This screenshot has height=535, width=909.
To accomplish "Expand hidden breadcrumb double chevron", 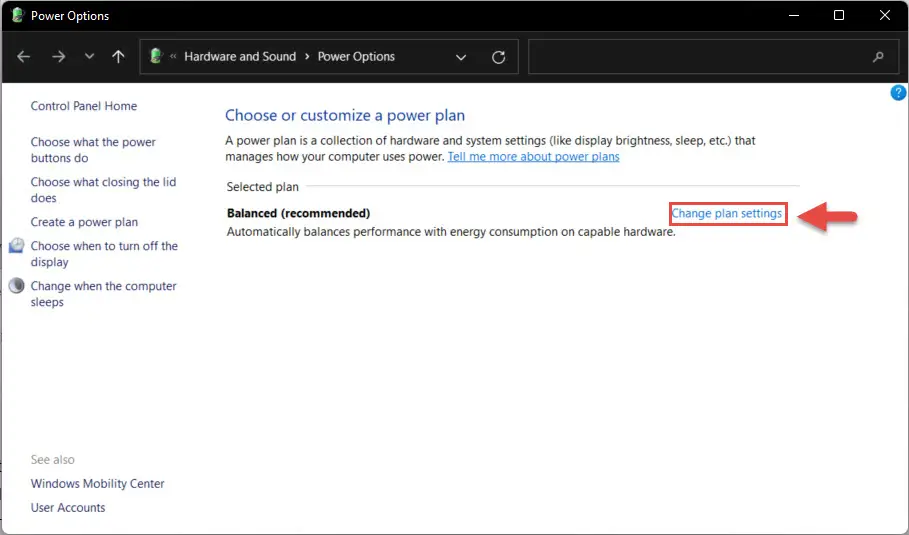I will 173,56.
